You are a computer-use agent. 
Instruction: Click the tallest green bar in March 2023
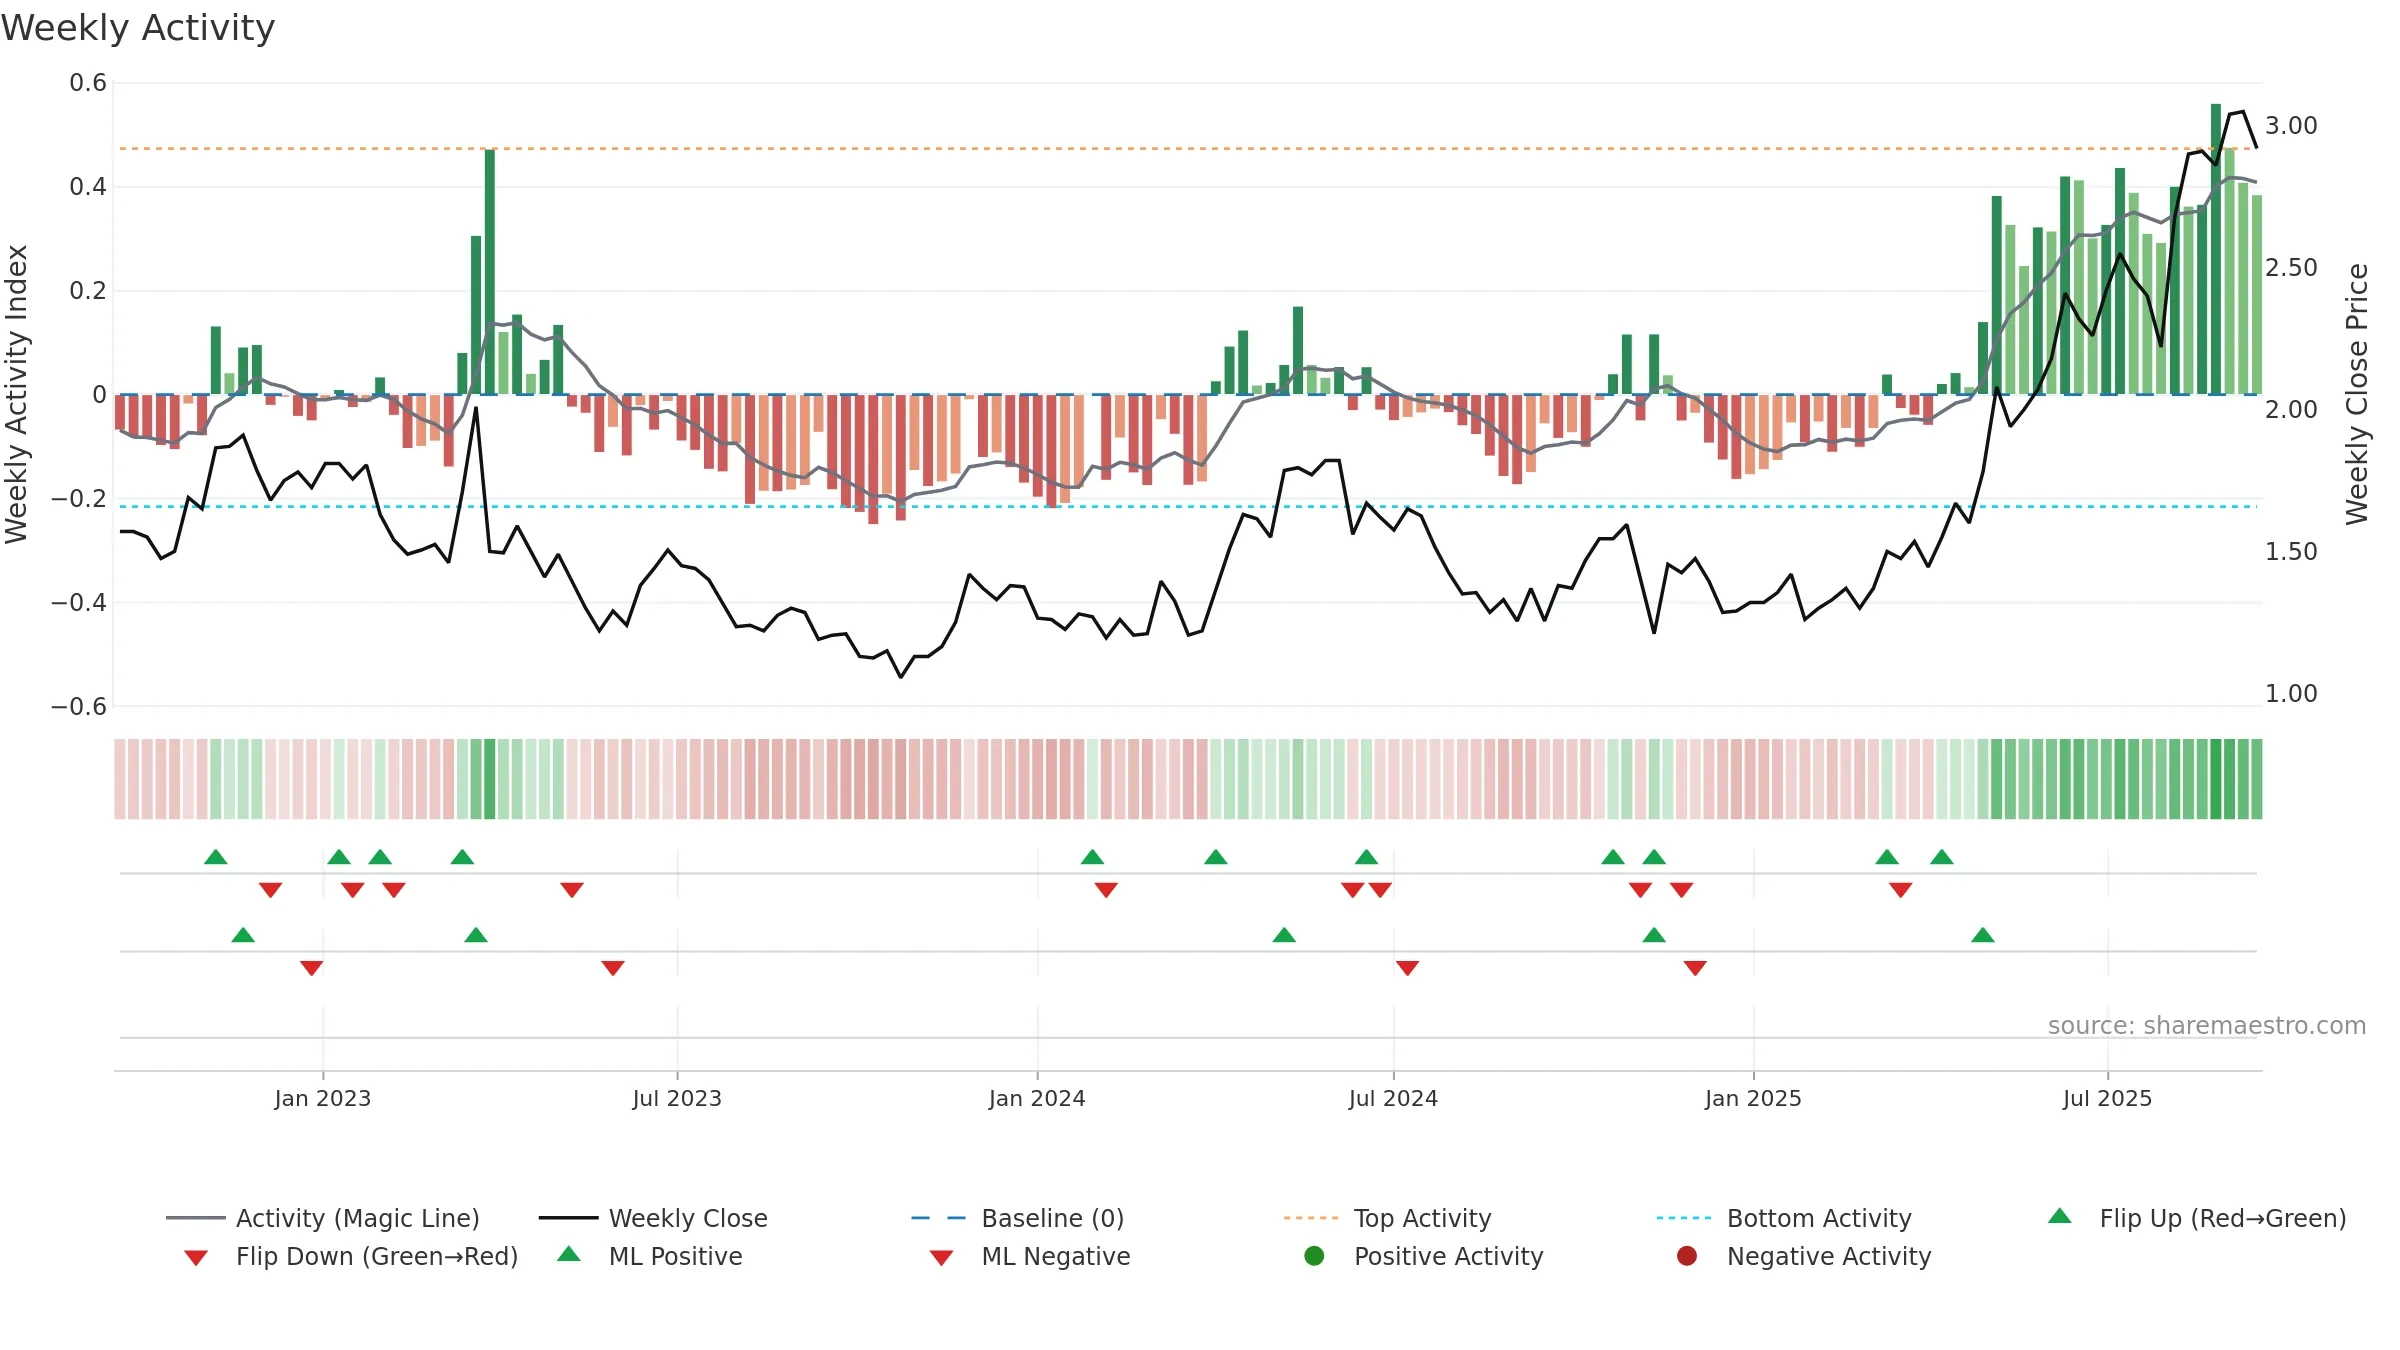pos(490,272)
